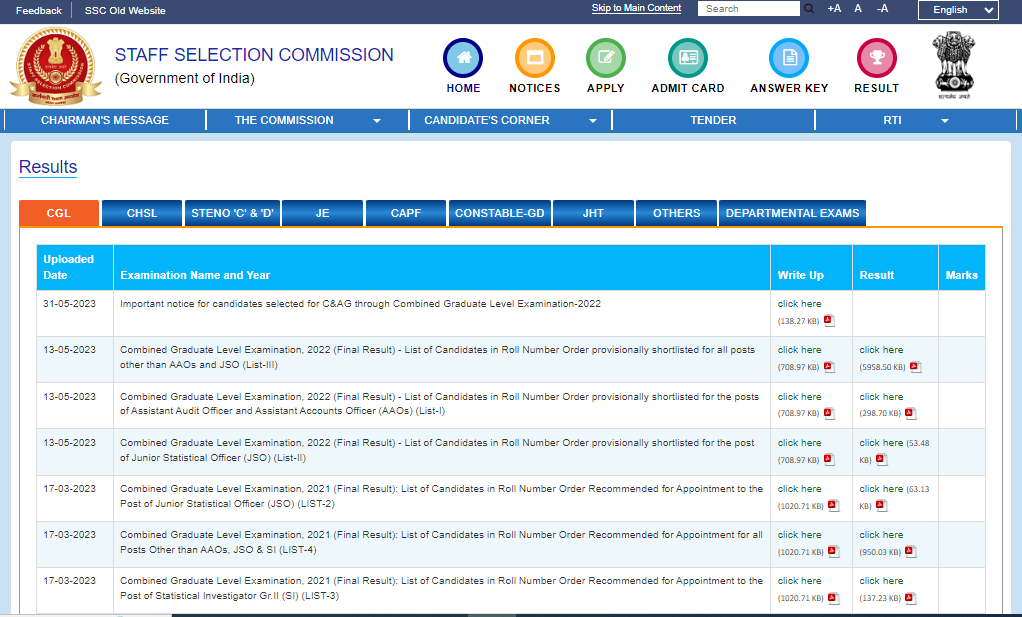The image size is (1022, 617).
Task: Click 'click here' Write Up for 31-05-2023 notice
Action: coord(799,304)
